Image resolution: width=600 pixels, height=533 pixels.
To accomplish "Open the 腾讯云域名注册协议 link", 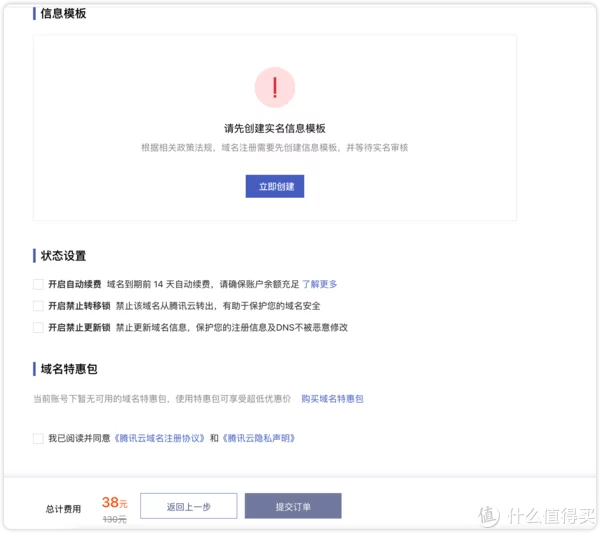I will [160, 438].
